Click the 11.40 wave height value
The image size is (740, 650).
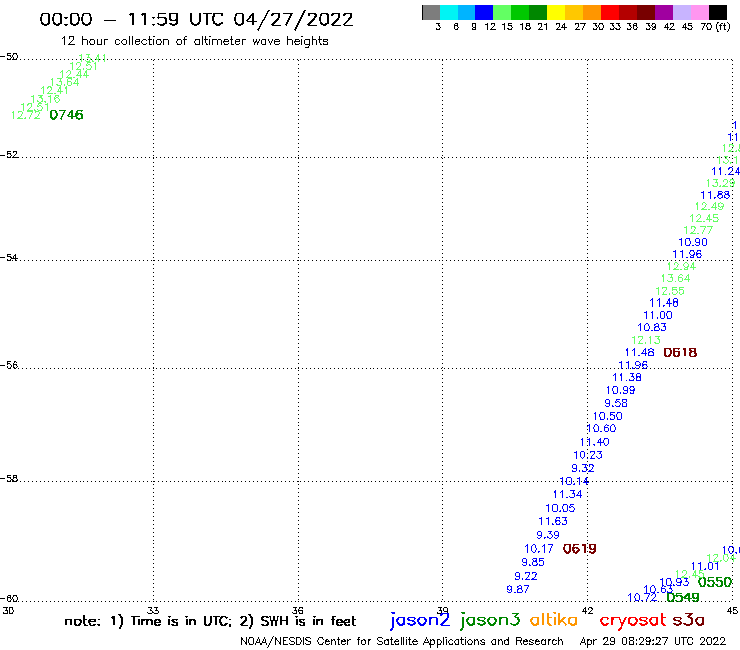[595, 442]
